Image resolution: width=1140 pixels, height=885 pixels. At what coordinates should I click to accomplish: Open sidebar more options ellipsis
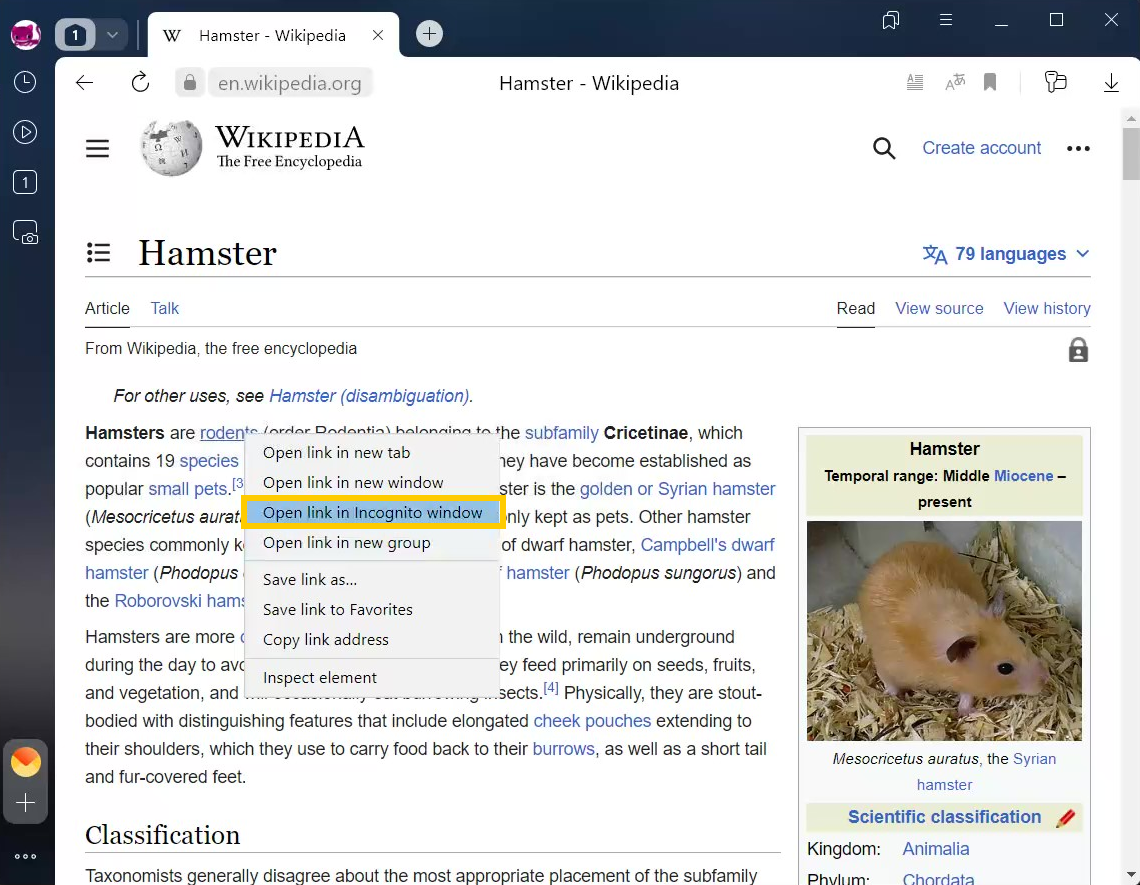point(25,857)
